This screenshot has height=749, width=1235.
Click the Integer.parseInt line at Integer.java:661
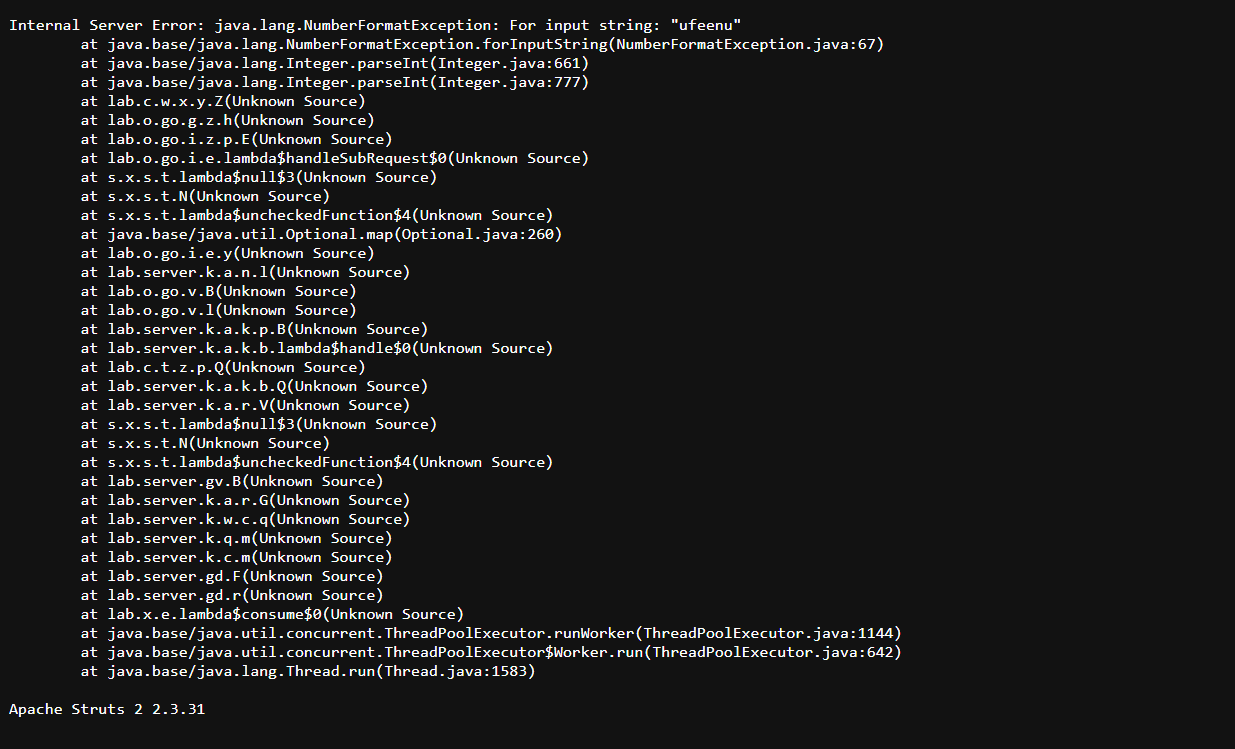click(x=335, y=63)
